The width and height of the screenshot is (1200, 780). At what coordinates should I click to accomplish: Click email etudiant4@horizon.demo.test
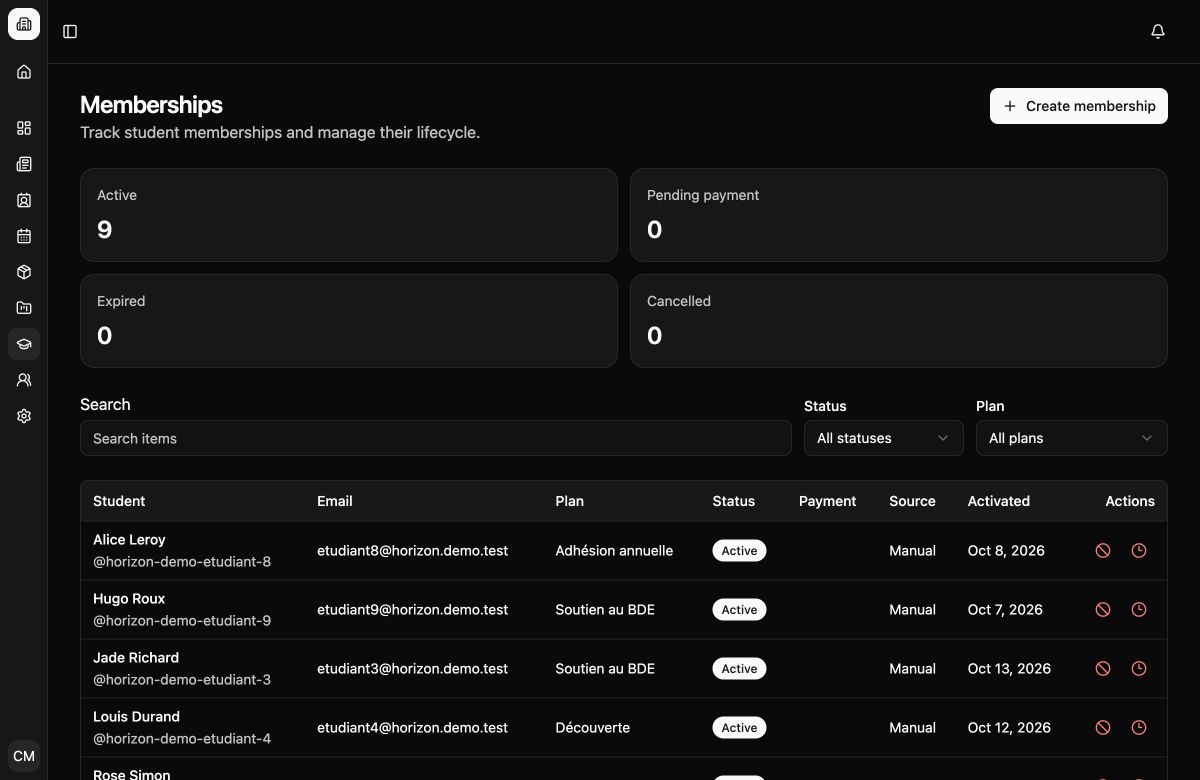click(413, 728)
